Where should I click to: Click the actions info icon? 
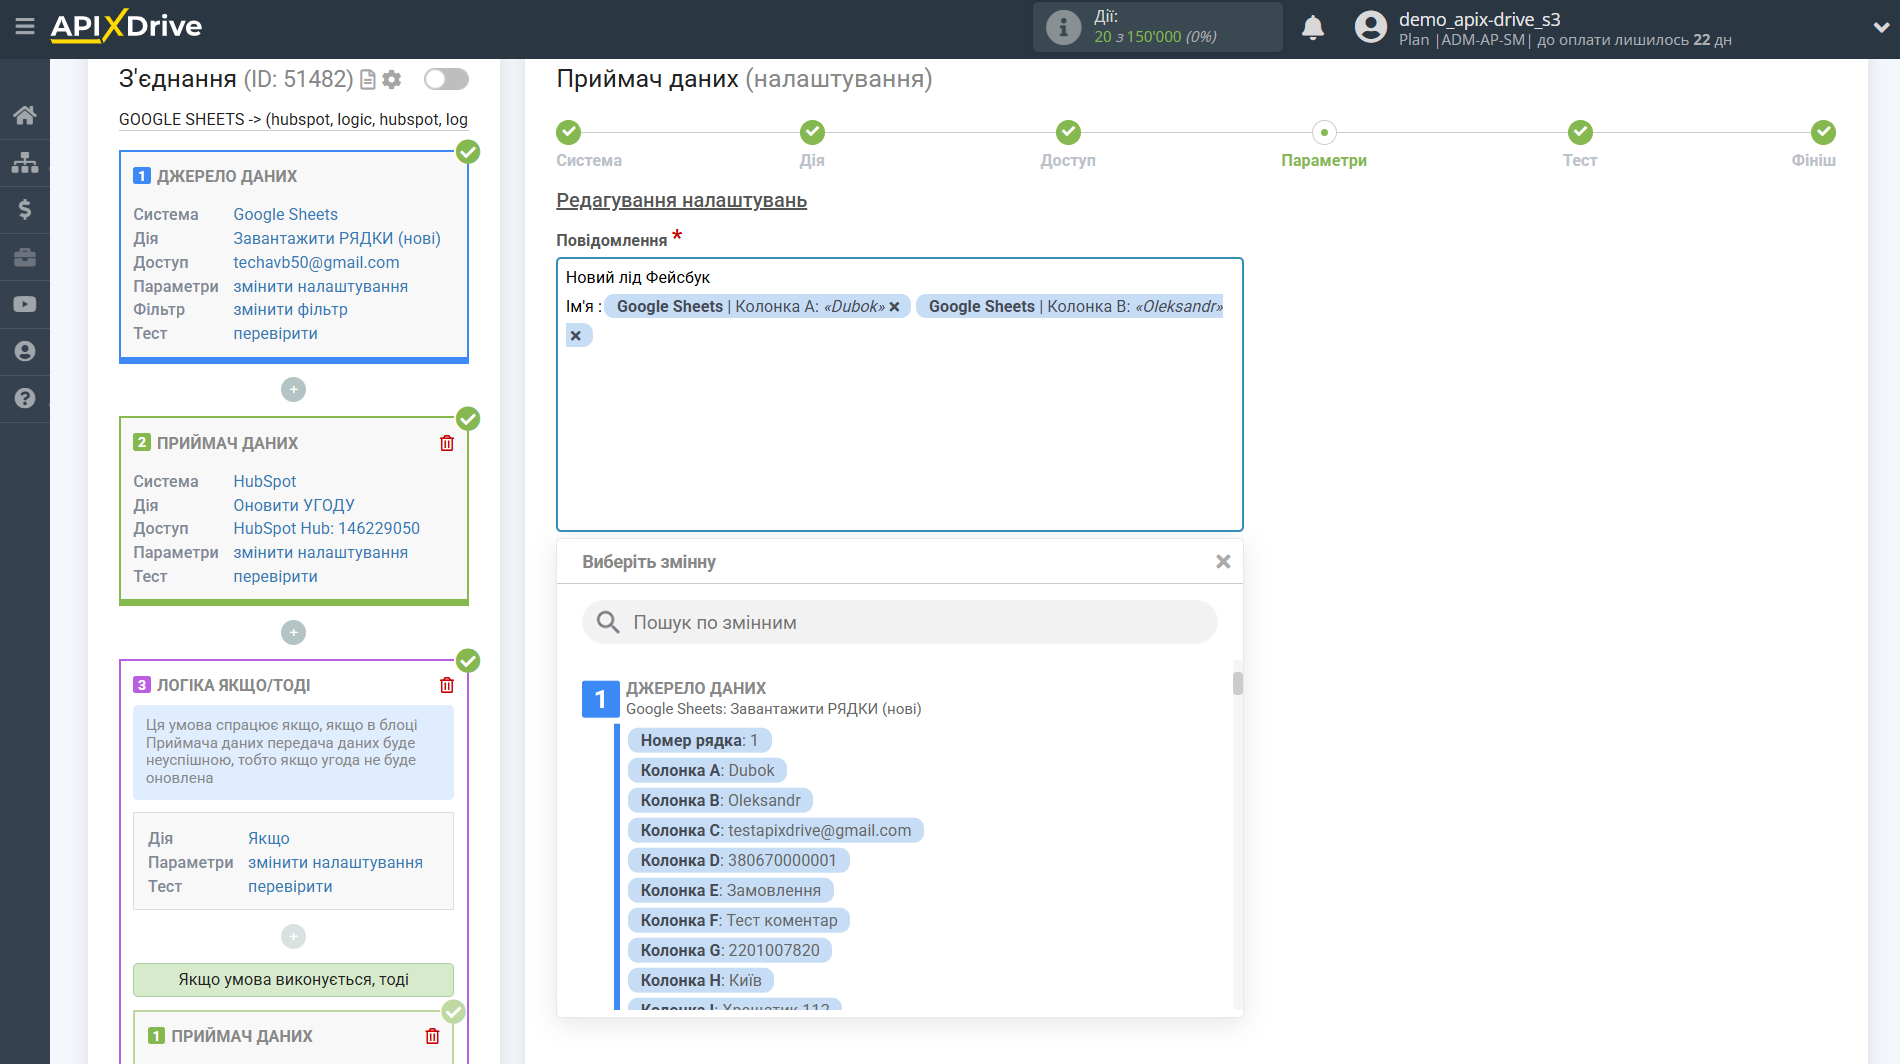[1063, 27]
